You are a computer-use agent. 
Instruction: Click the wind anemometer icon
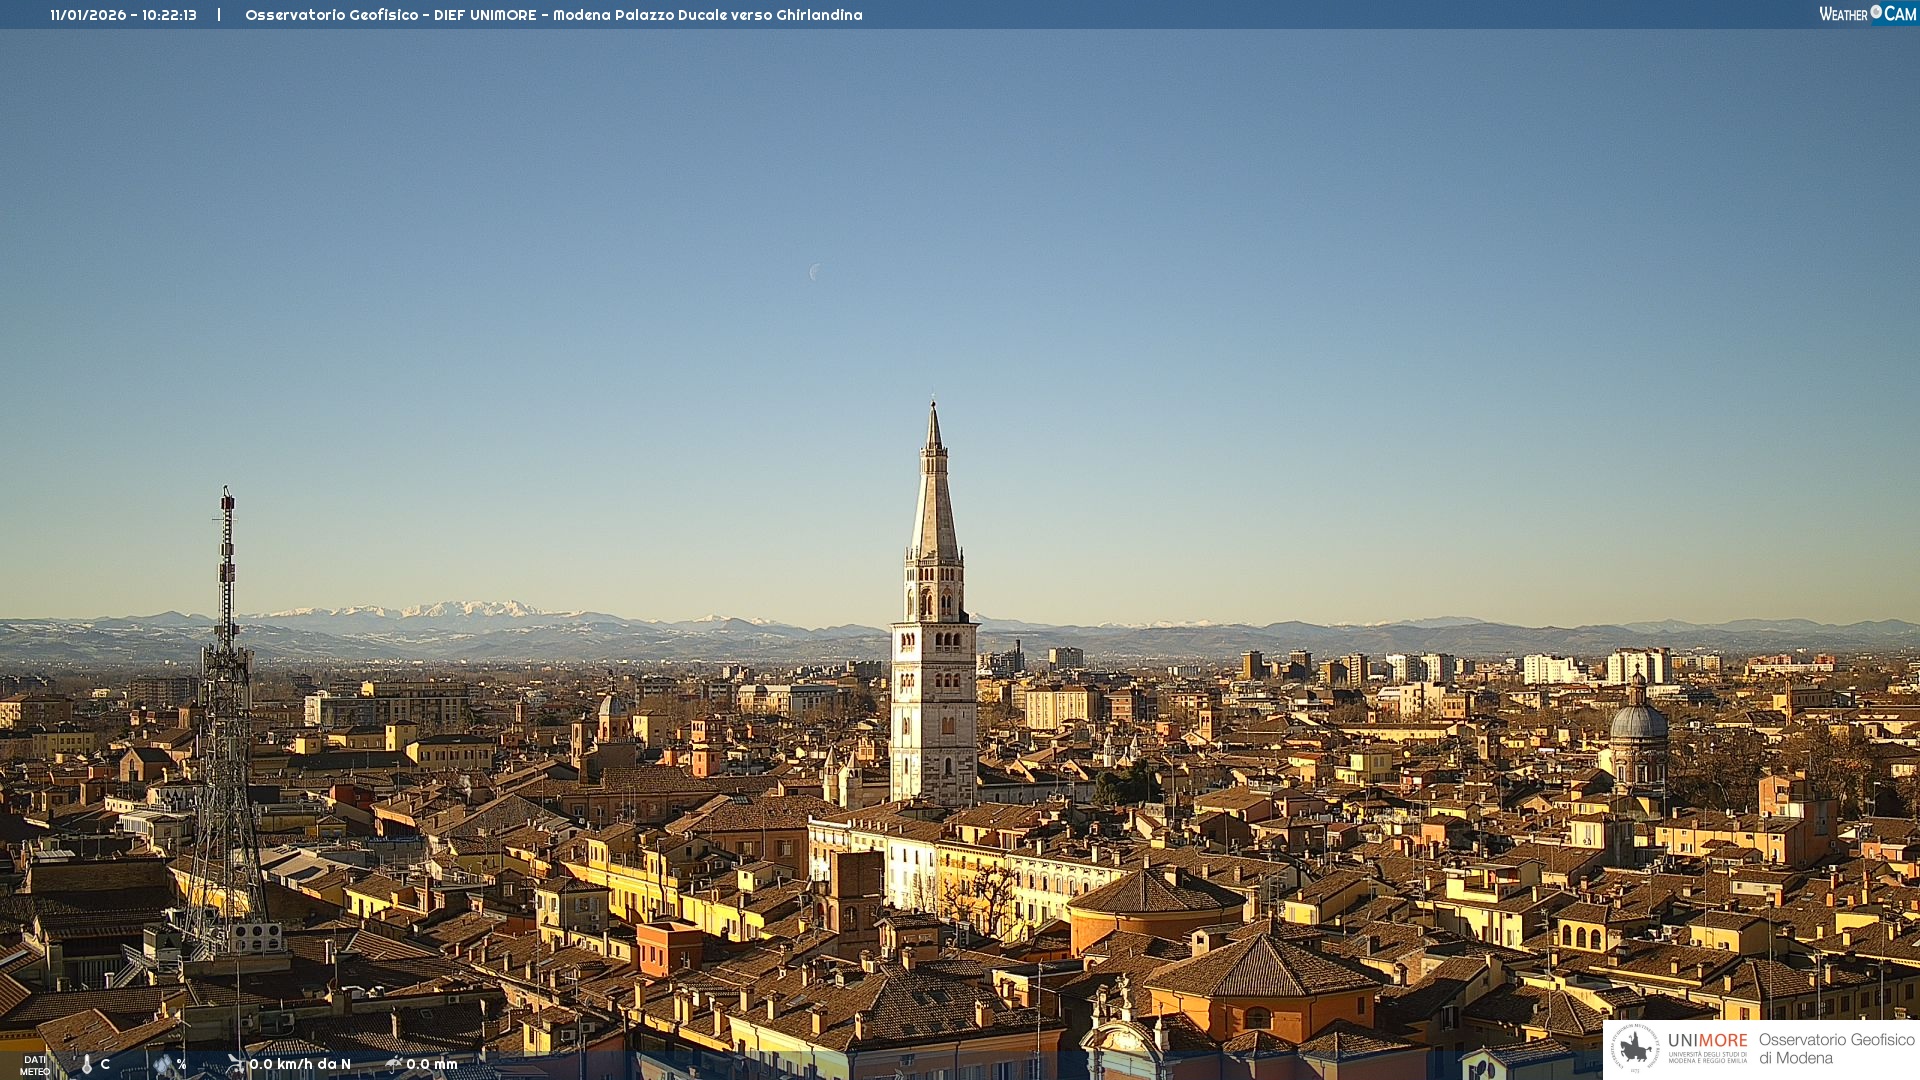point(236,1064)
